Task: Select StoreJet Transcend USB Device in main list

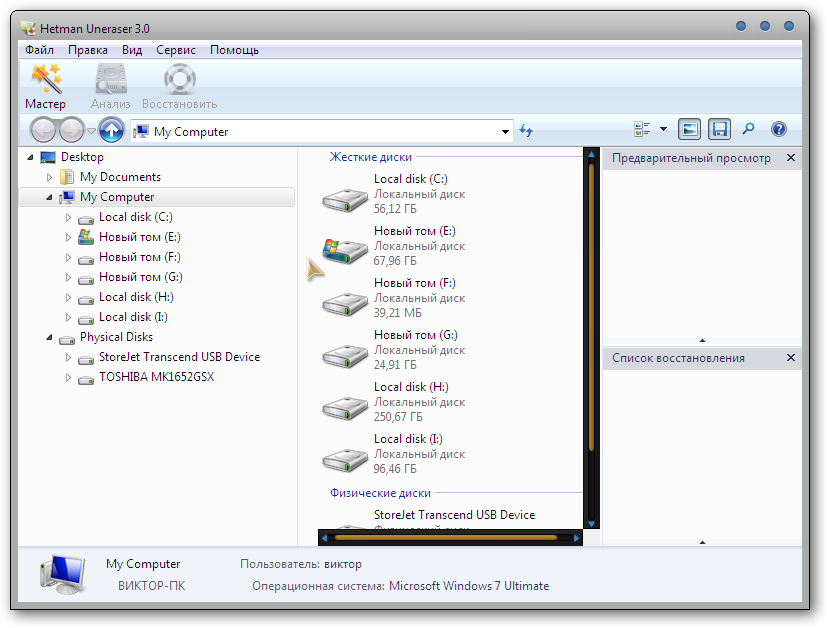Action: pos(454,515)
